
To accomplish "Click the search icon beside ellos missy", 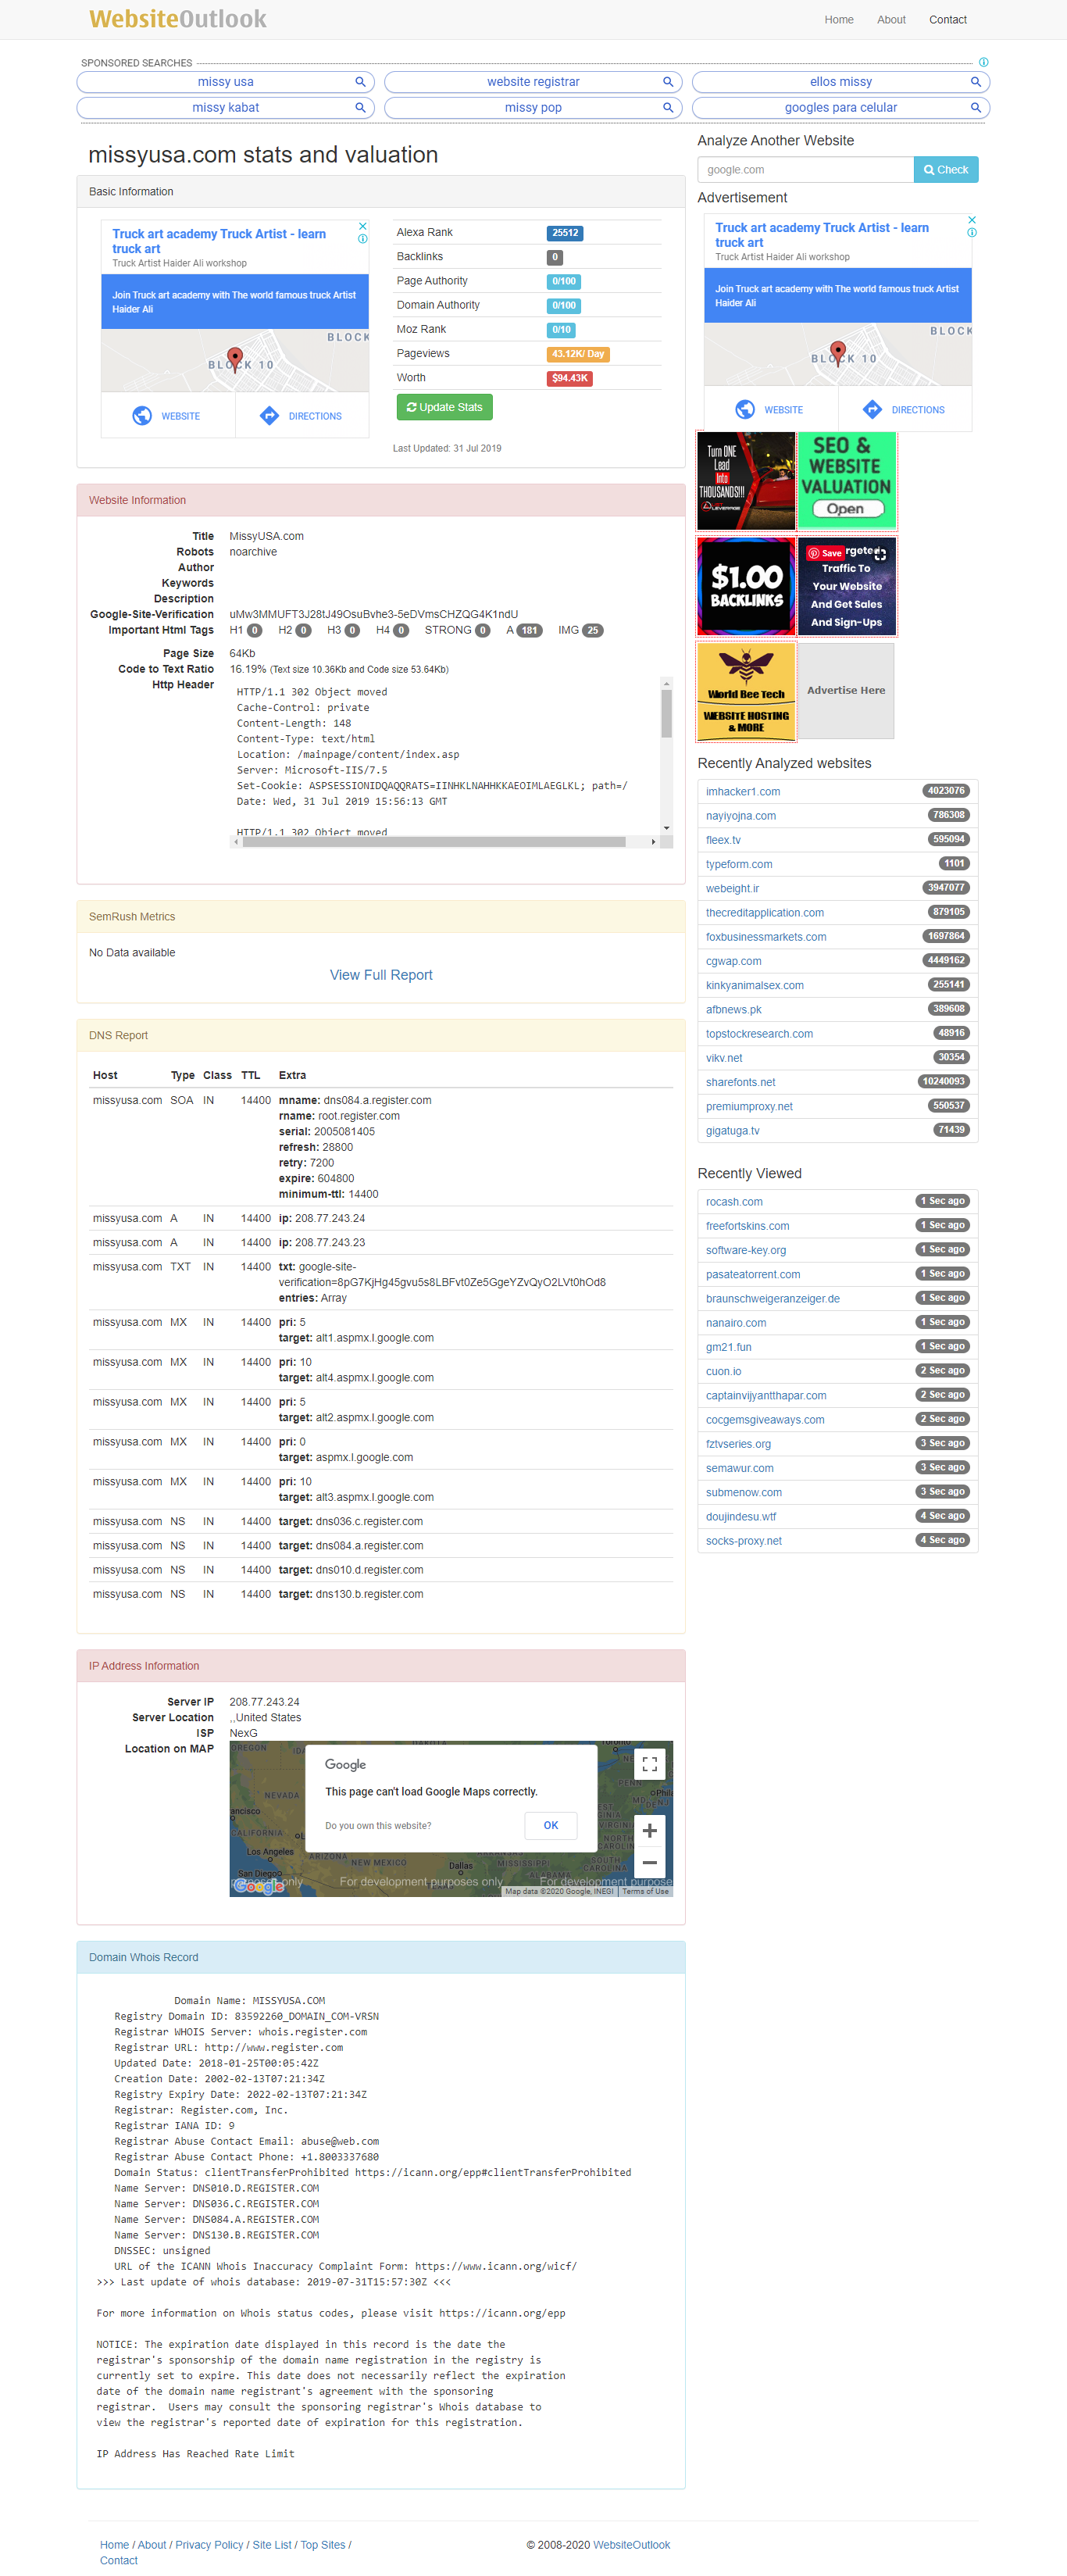I will click(976, 82).
